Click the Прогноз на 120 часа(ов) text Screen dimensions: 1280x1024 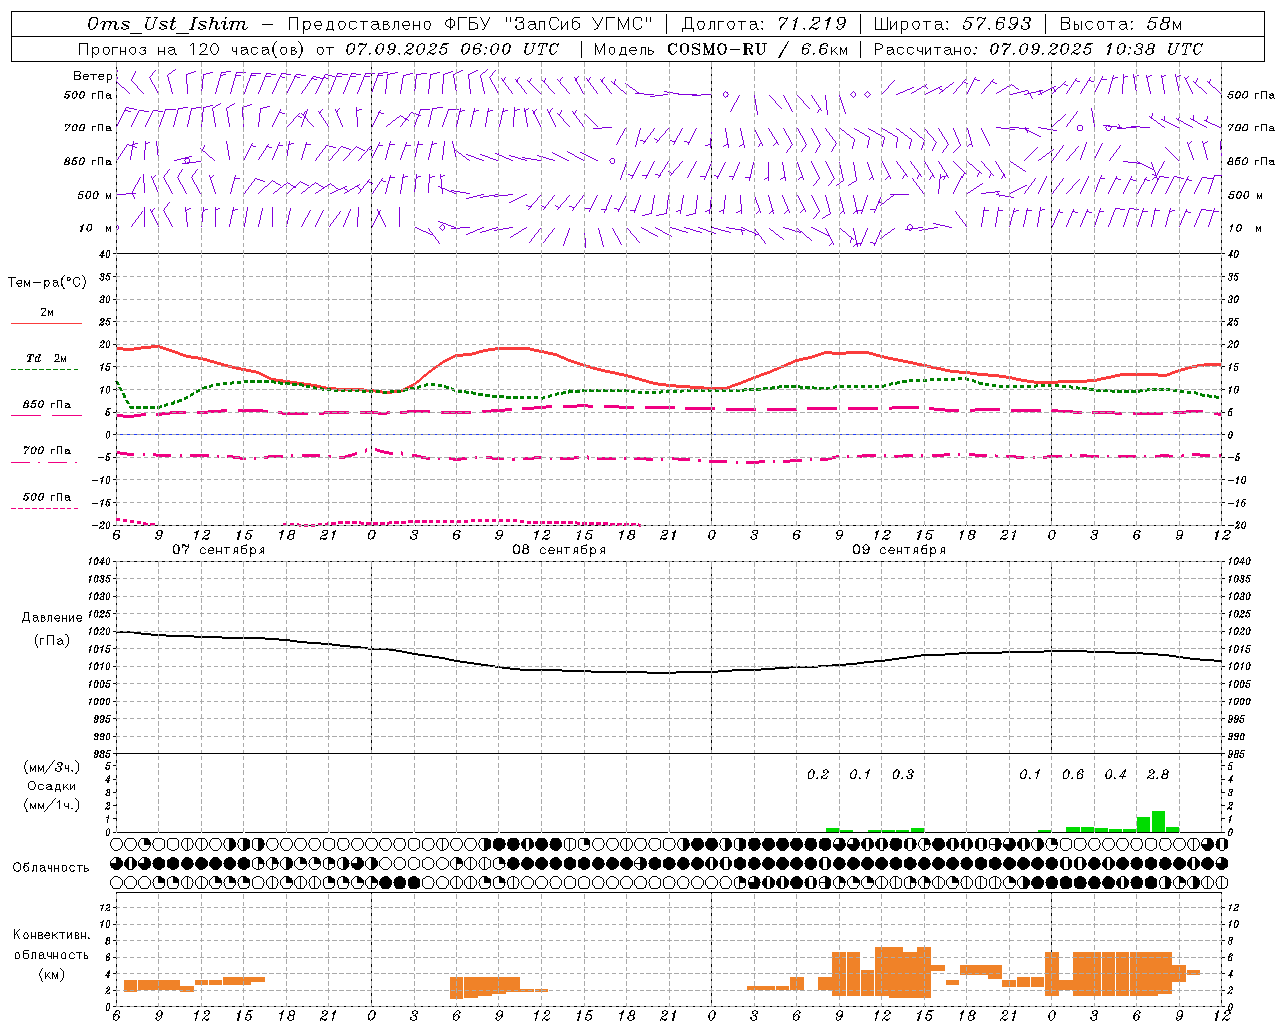click(x=193, y=49)
